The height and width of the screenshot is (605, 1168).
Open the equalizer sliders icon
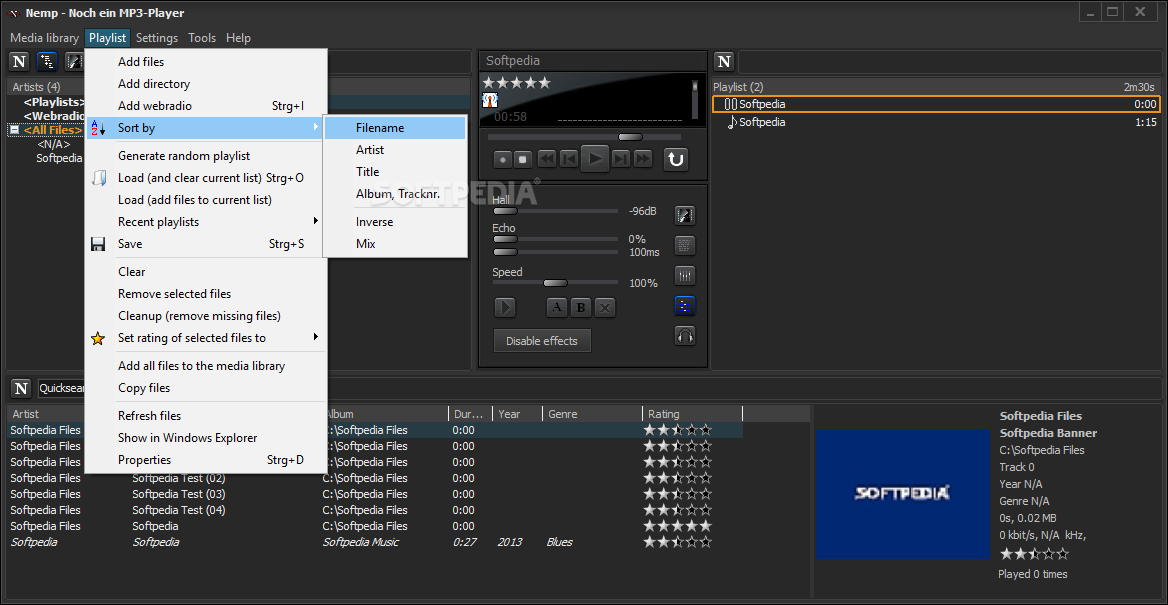click(x=685, y=276)
